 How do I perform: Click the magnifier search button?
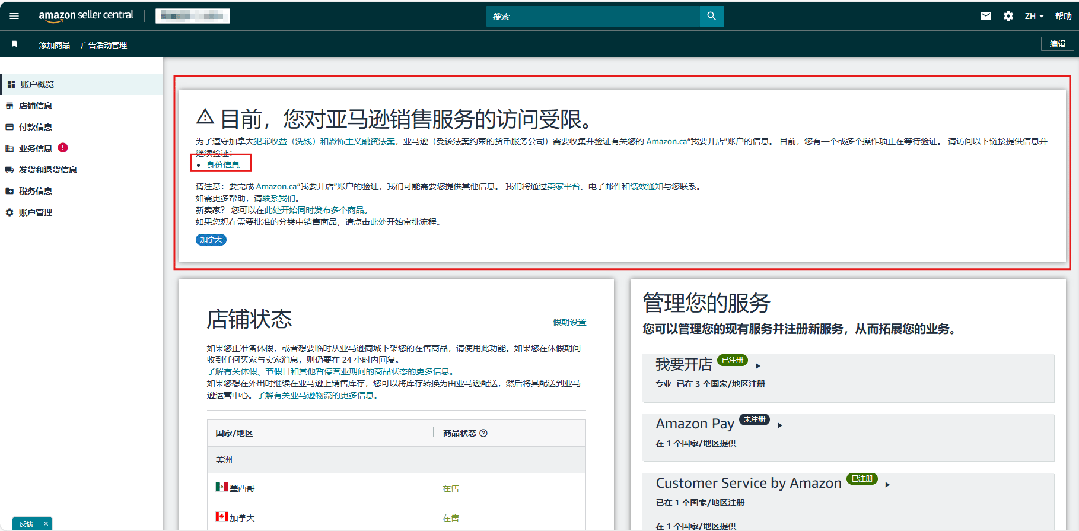[x=710, y=16]
